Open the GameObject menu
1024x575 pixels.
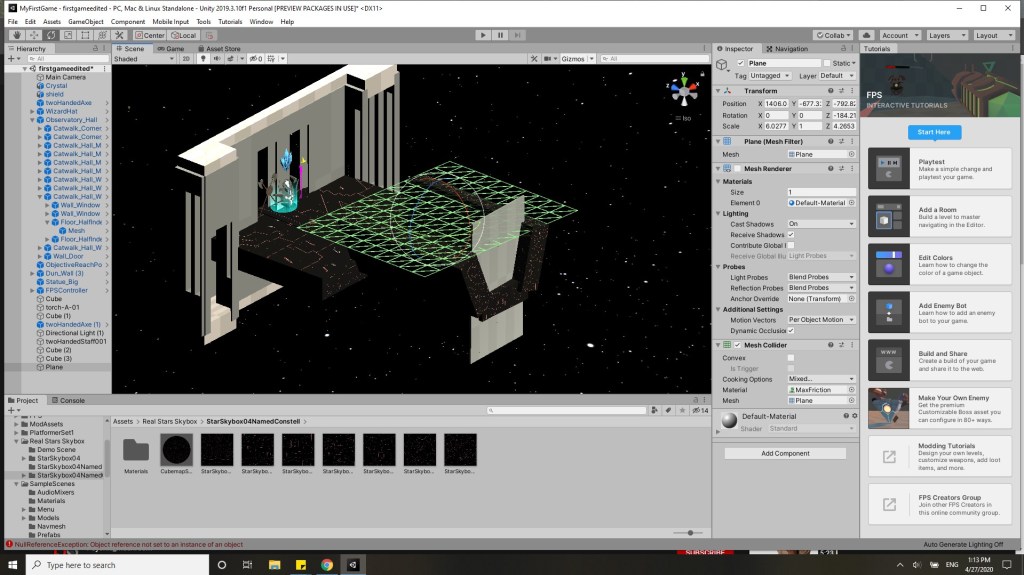88,21
